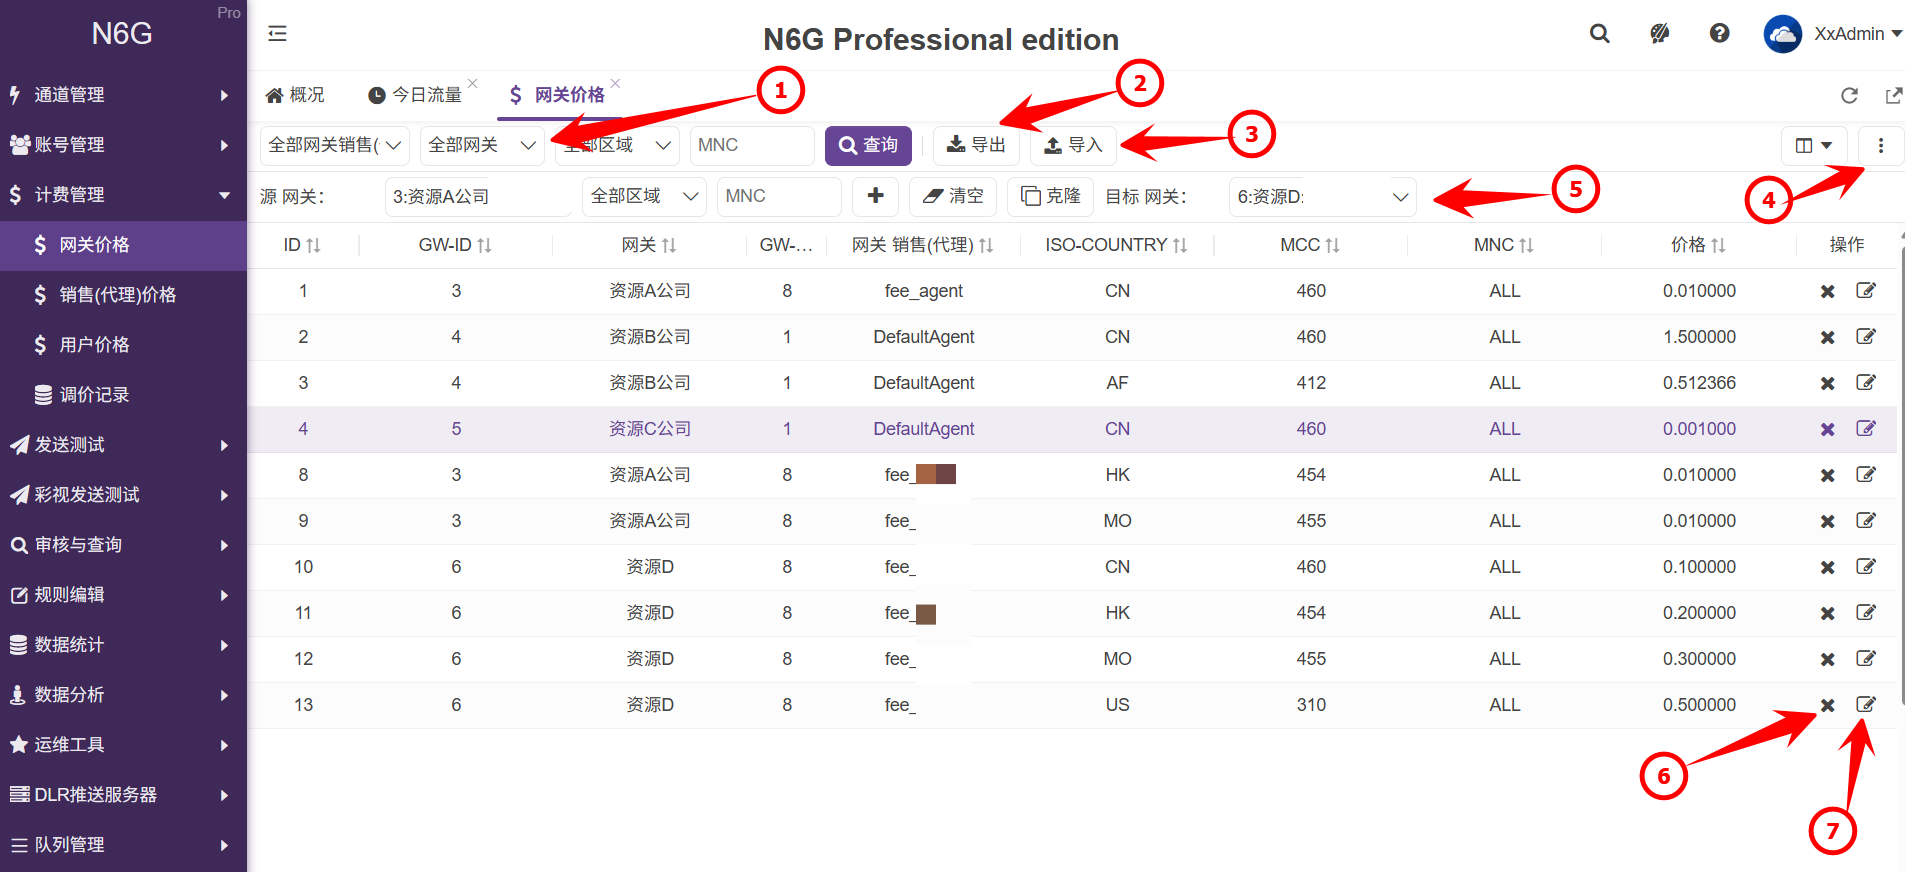Image resolution: width=1905 pixels, height=872 pixels.
Task: Click the 导出 export button
Action: (976, 146)
